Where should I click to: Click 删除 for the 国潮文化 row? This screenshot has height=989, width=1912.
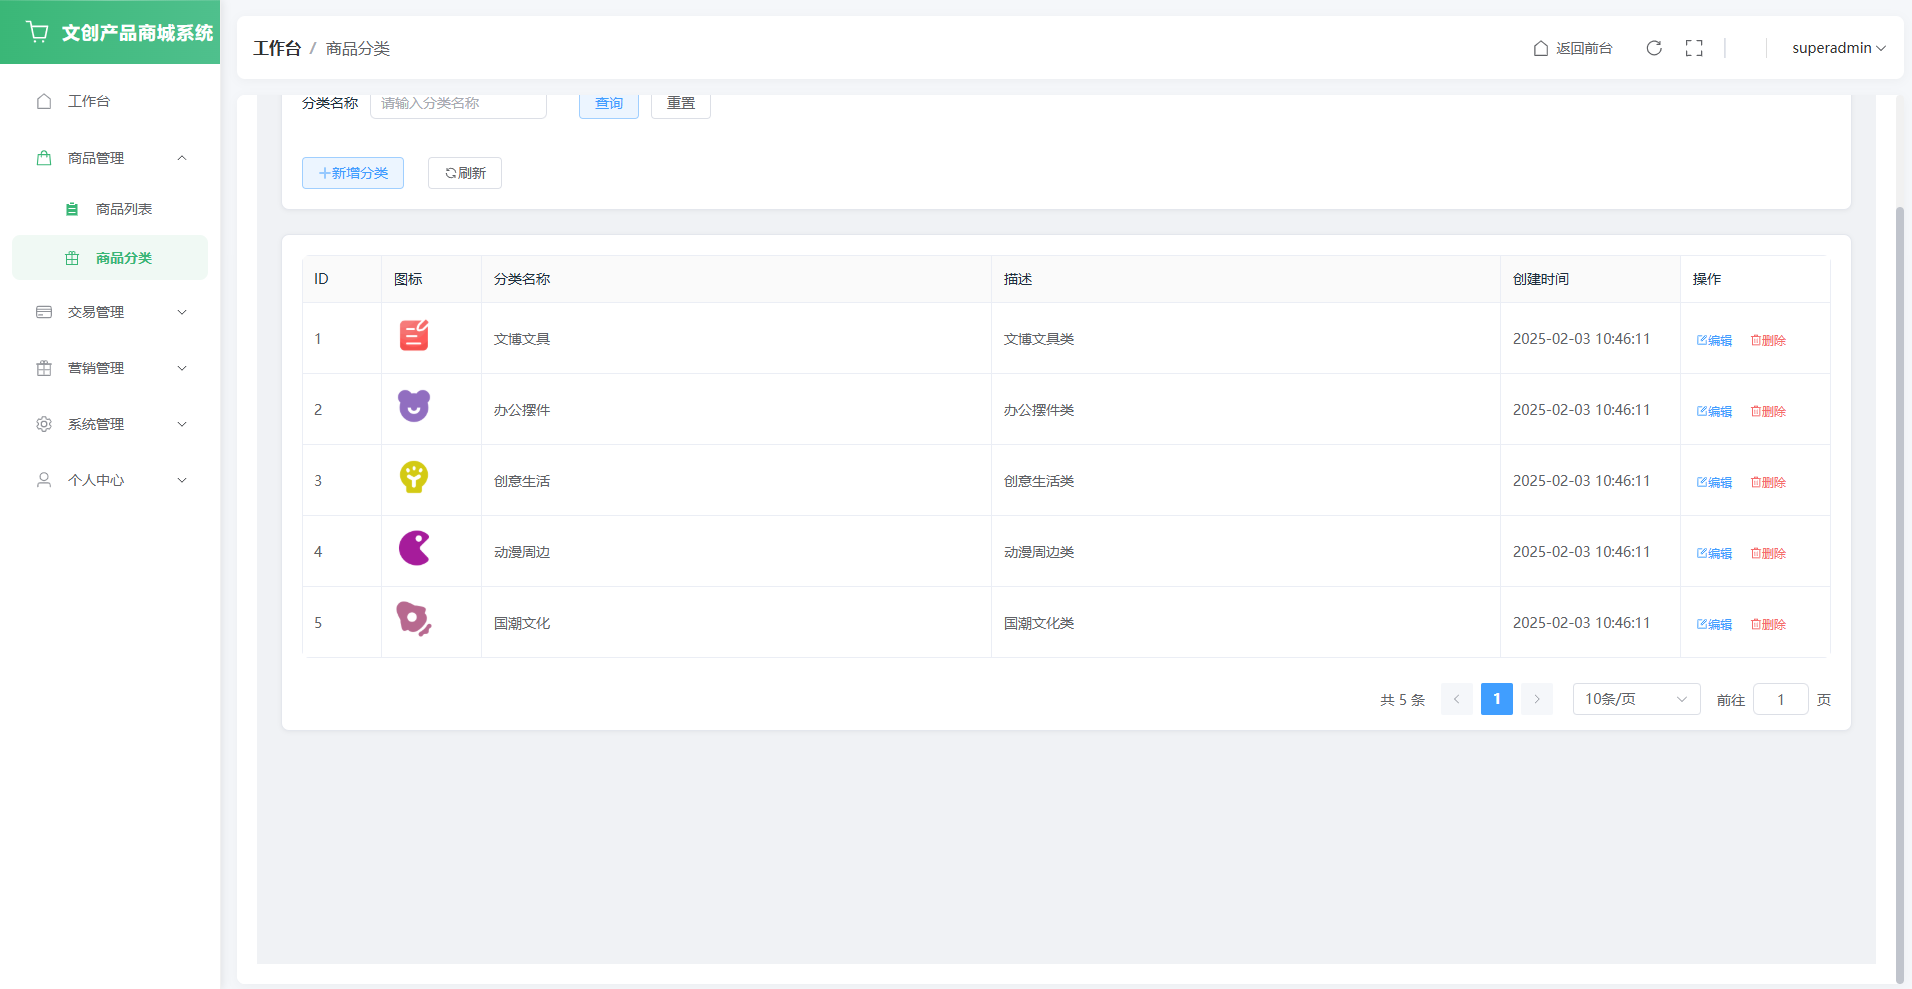[1768, 624]
